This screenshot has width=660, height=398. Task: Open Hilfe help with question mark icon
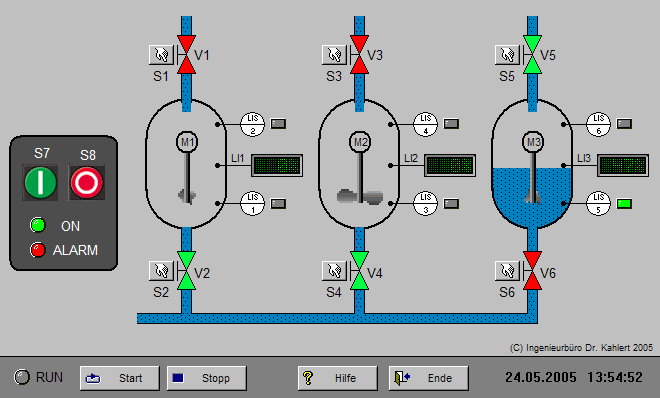pos(338,378)
